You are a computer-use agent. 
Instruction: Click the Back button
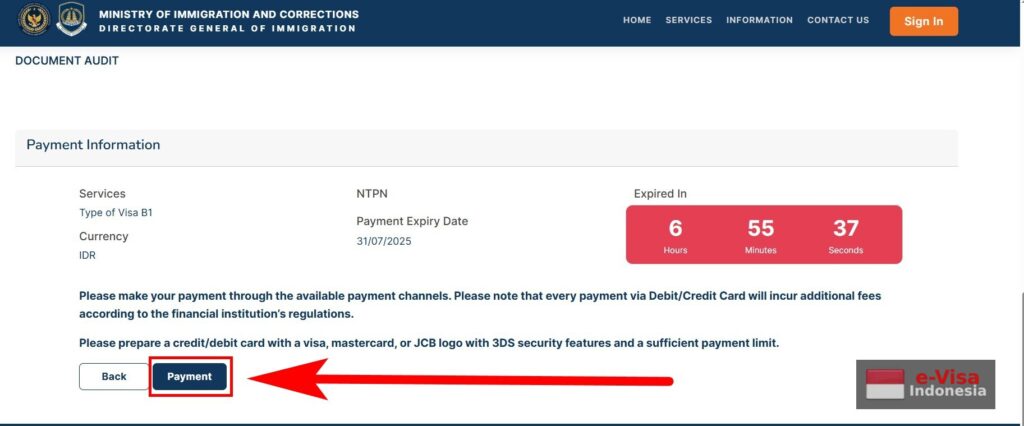pos(114,376)
